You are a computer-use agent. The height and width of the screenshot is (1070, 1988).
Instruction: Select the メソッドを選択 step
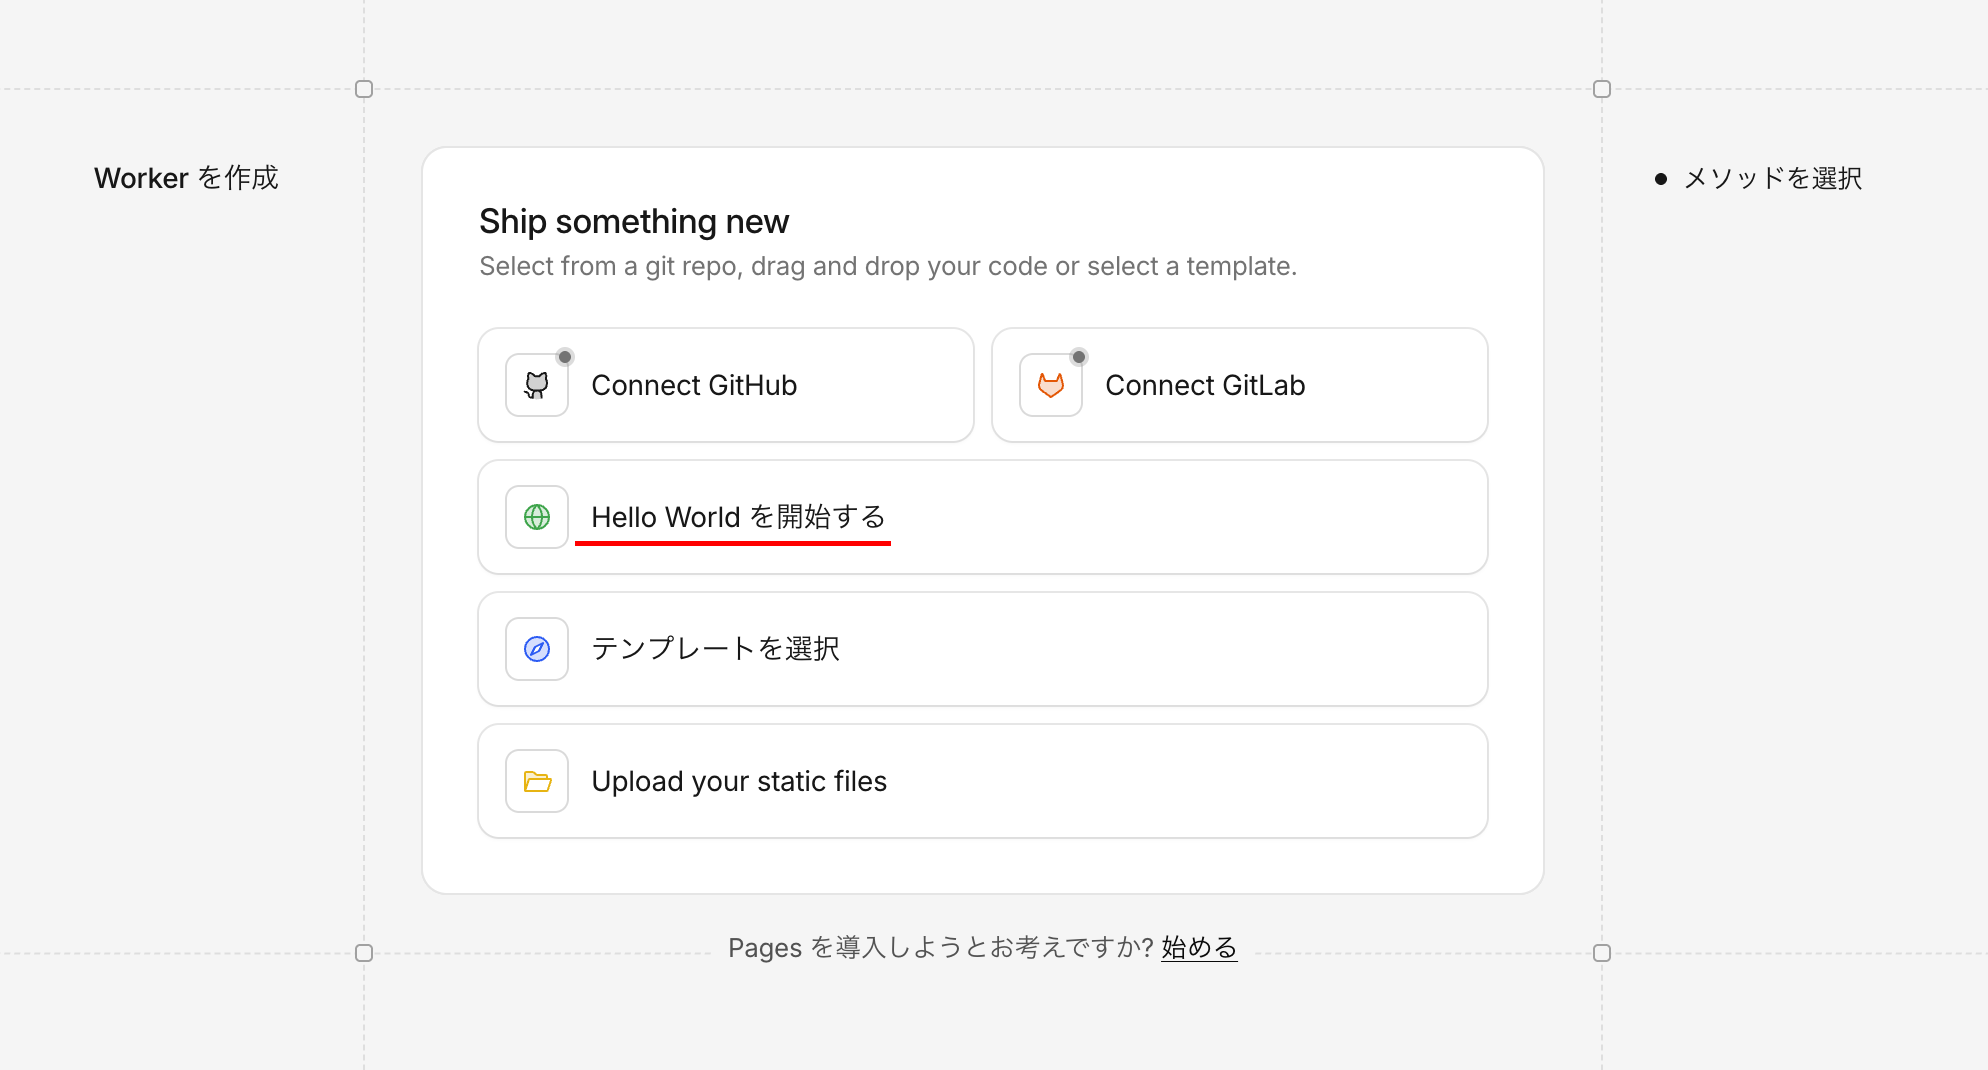tap(1772, 179)
